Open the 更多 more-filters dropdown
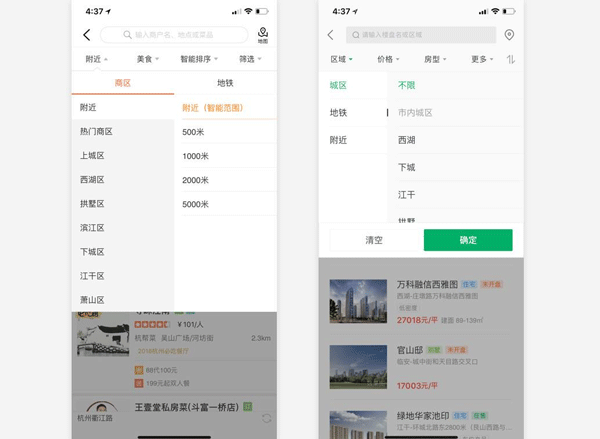This screenshot has height=439, width=600. pyautogui.click(x=482, y=59)
